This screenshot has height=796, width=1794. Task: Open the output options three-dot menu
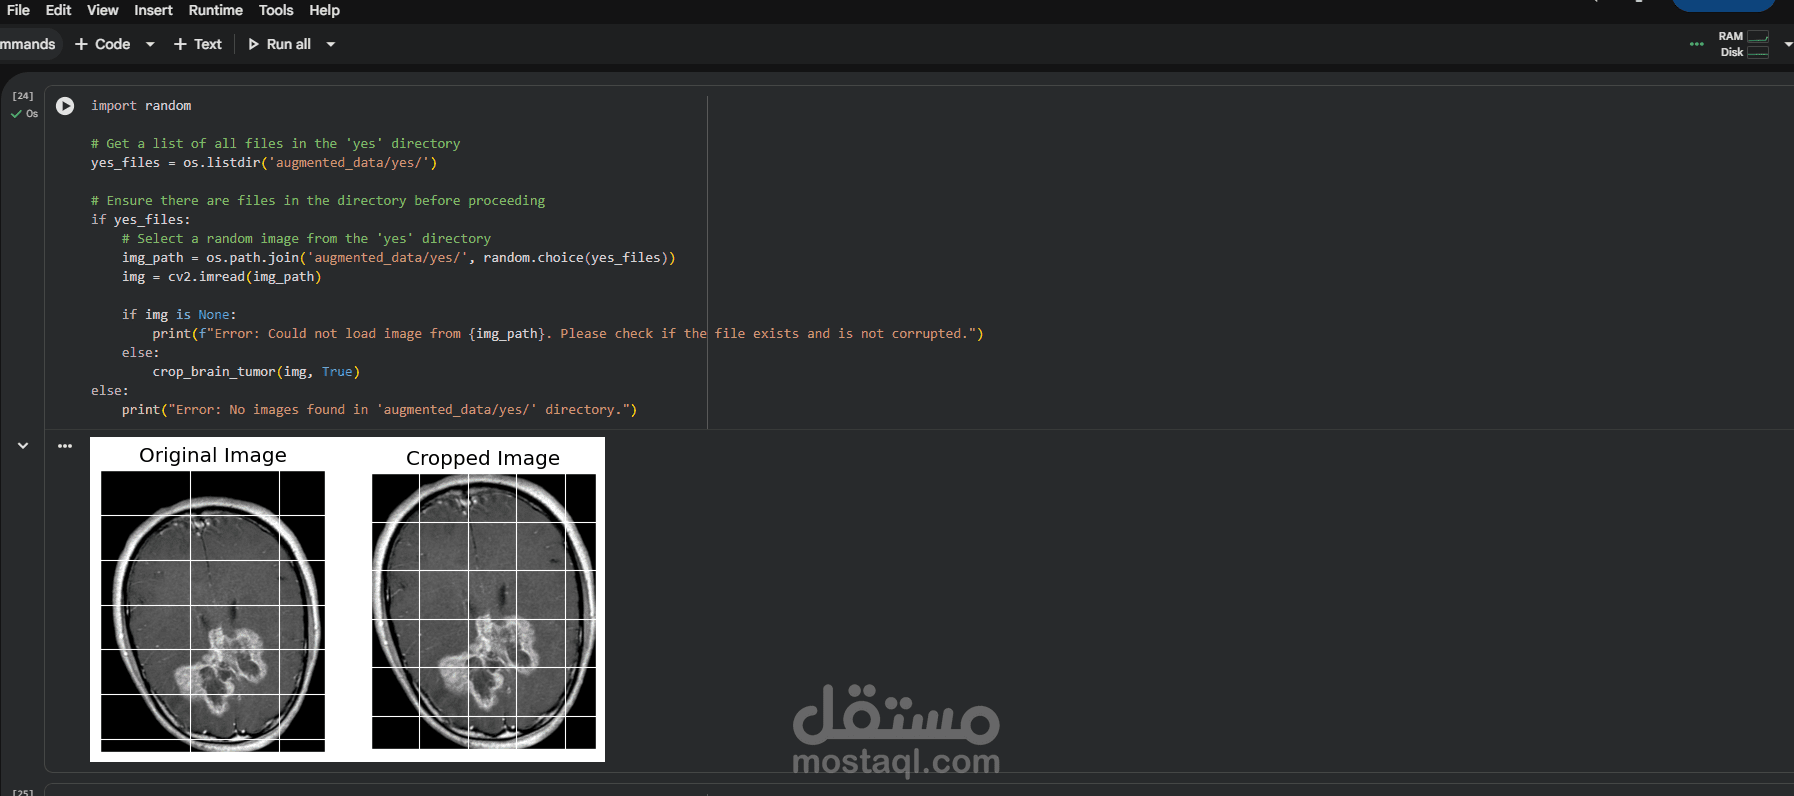[x=65, y=446]
